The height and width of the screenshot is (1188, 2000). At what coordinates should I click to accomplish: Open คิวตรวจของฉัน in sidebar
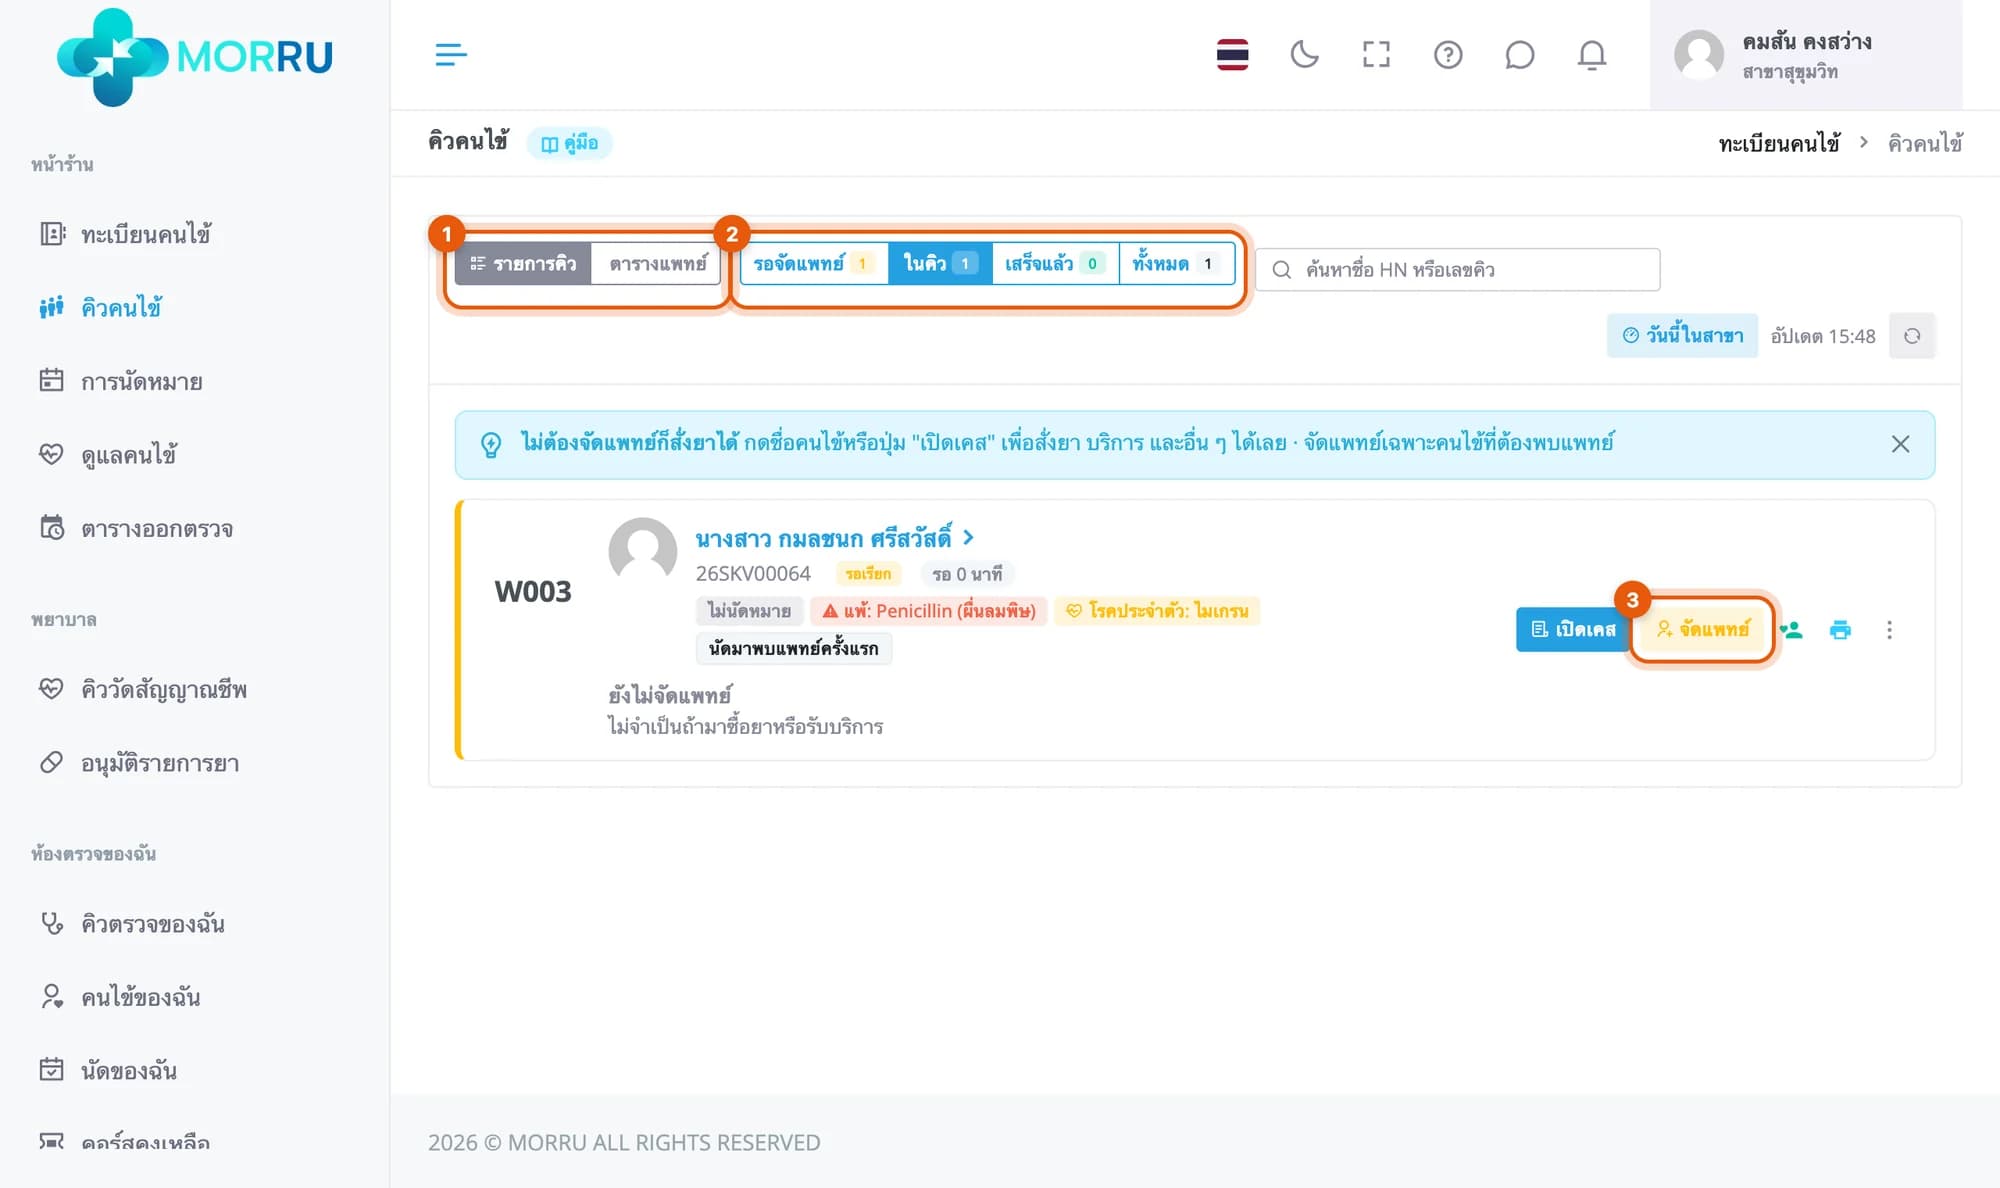(152, 923)
